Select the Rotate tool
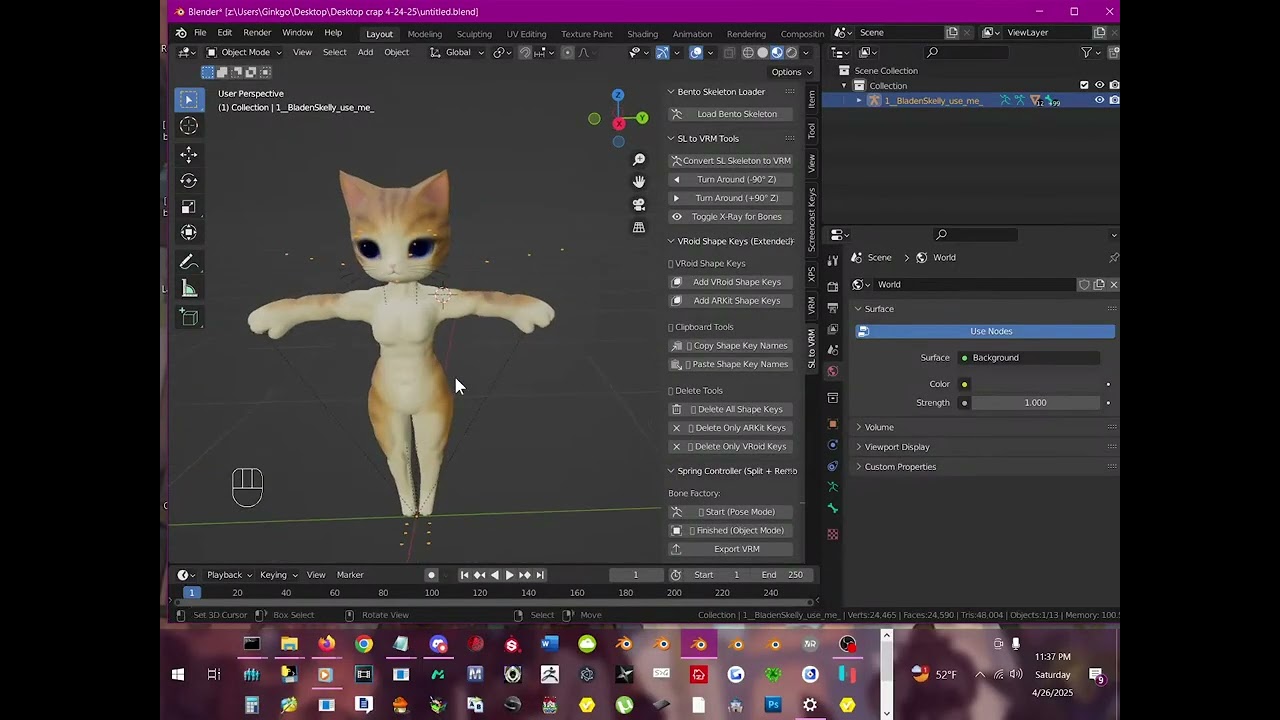The width and height of the screenshot is (1280, 720). click(188, 180)
